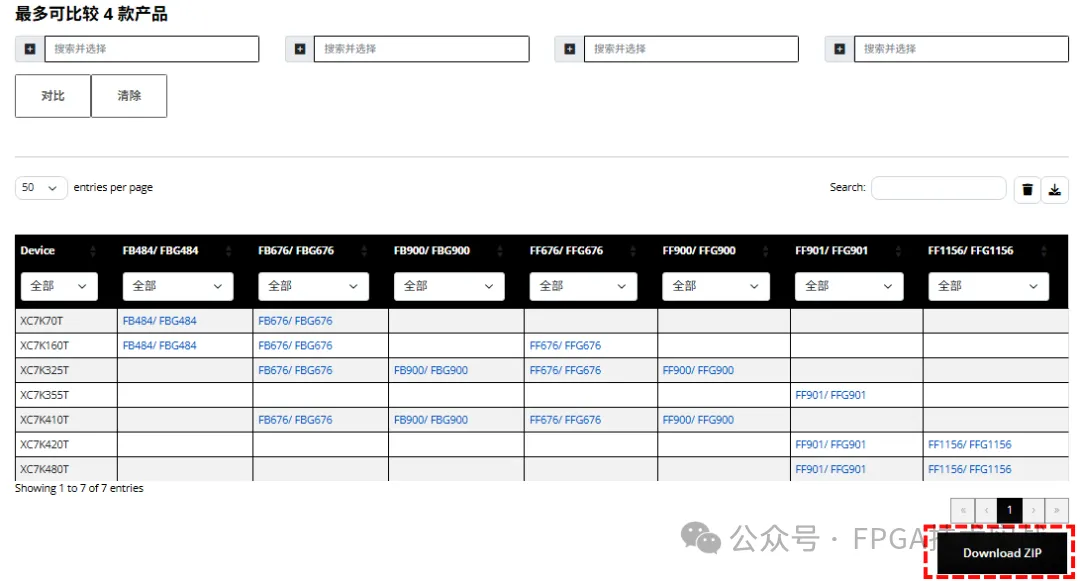1080x581 pixels.
Task: Click the XC7K355T device cell
Action: (66, 395)
